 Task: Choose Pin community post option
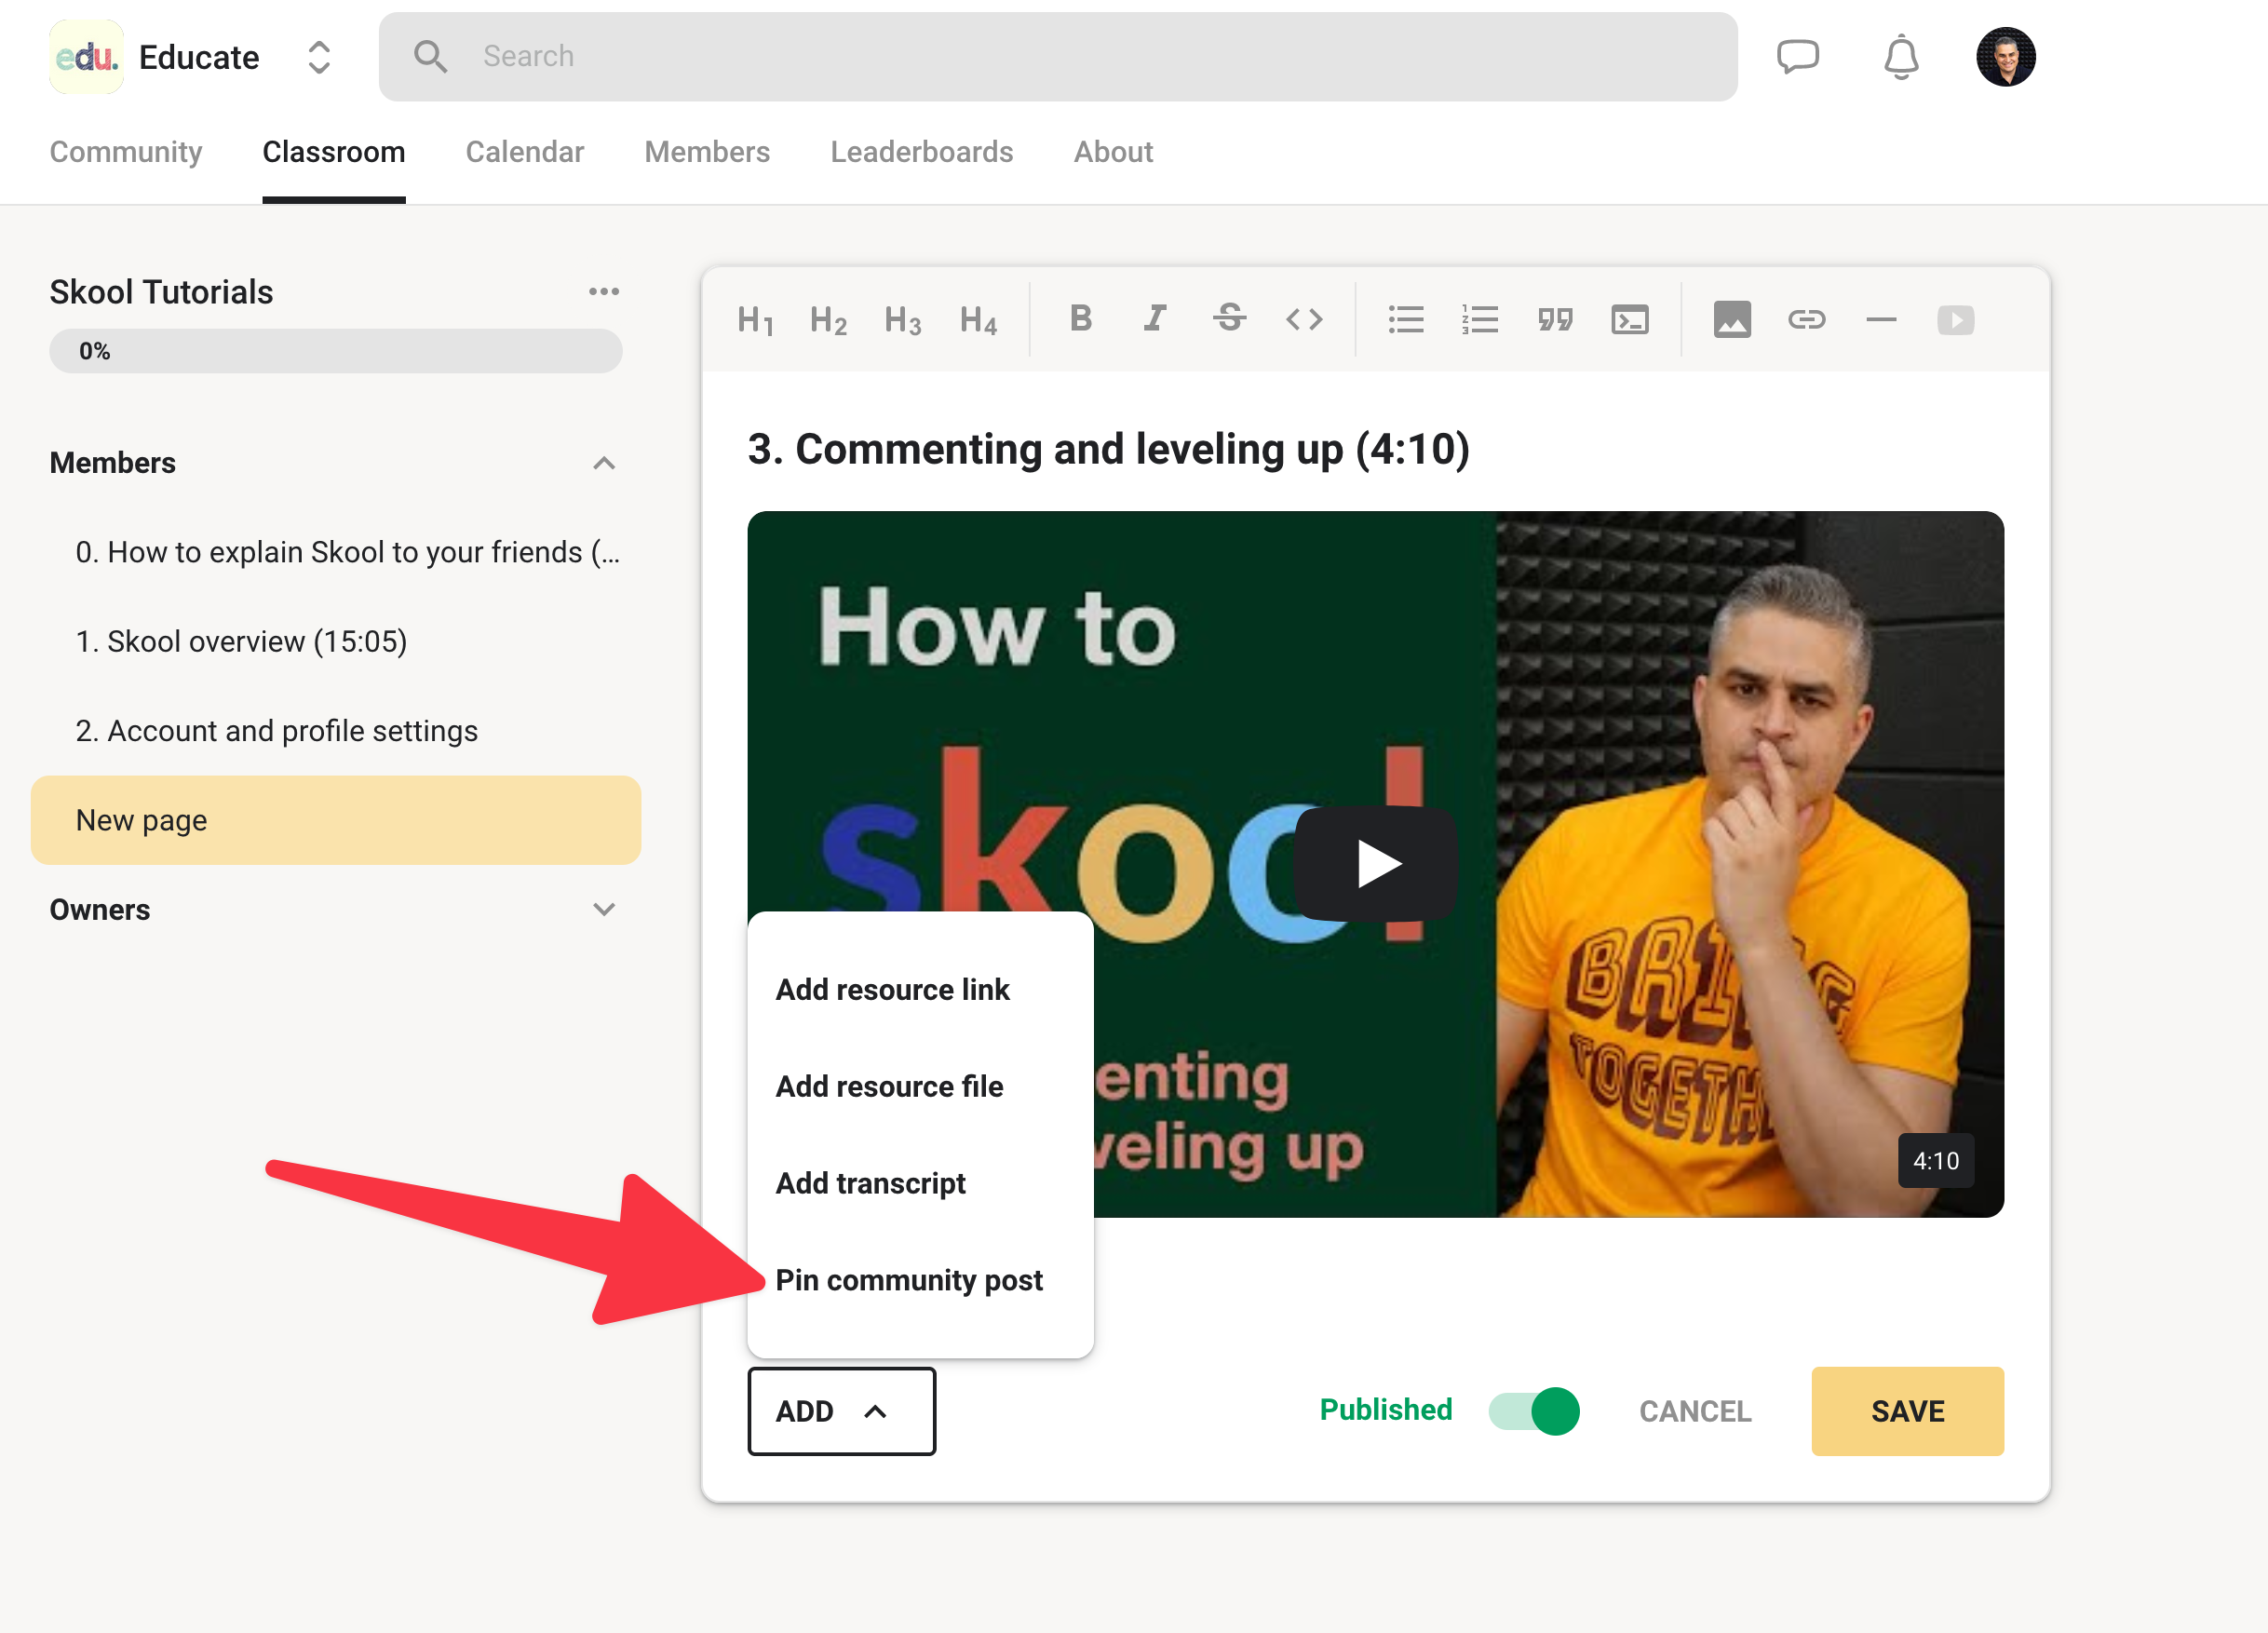click(x=908, y=1279)
